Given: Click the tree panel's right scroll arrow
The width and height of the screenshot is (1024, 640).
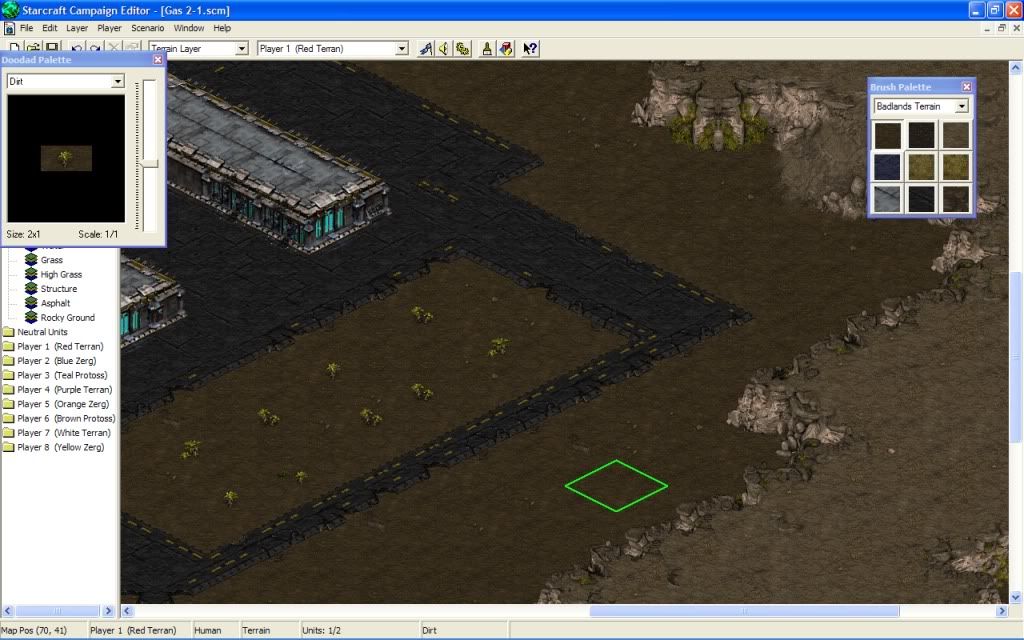Looking at the screenshot, I should (x=108, y=611).
